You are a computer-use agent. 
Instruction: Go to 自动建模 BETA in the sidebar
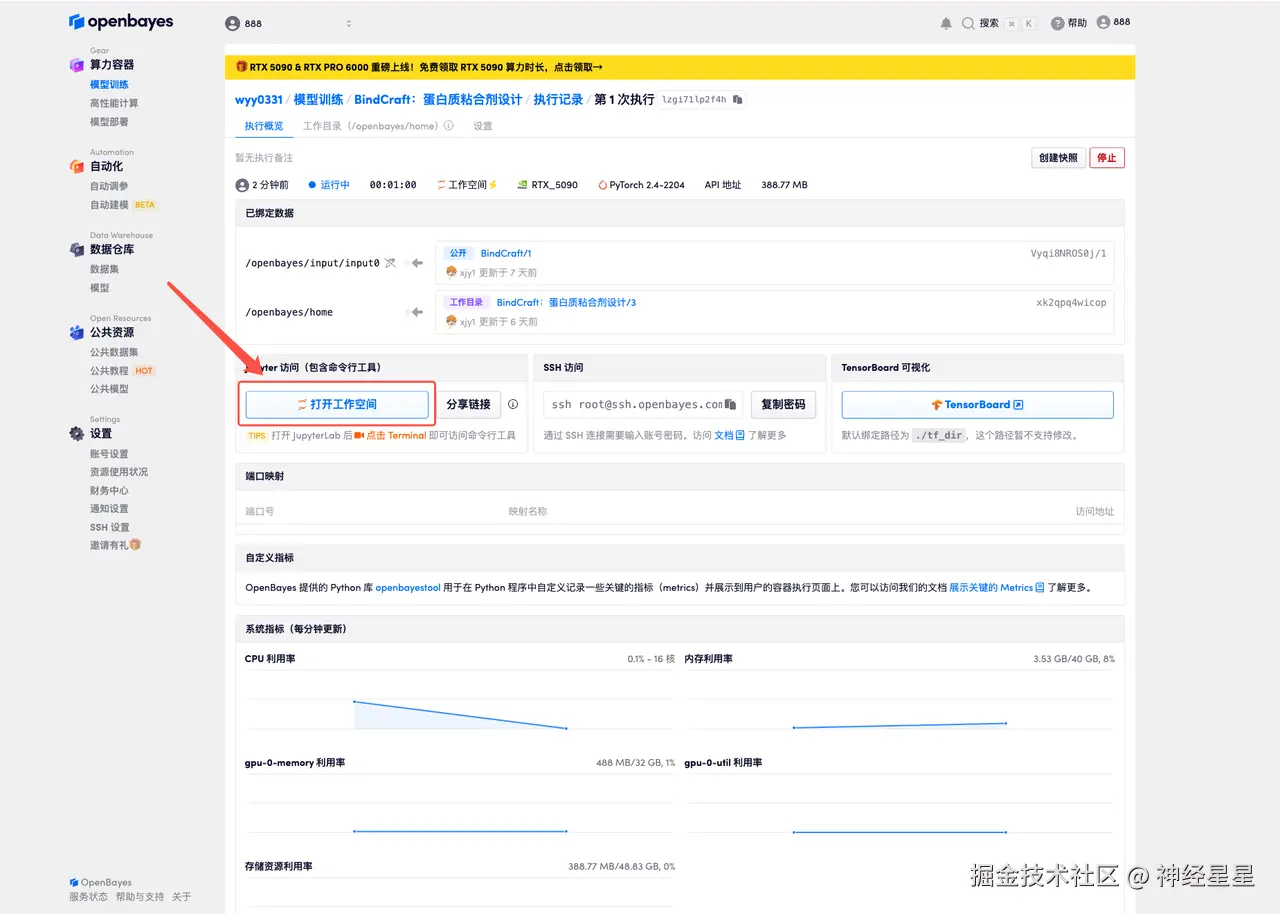(x=123, y=205)
